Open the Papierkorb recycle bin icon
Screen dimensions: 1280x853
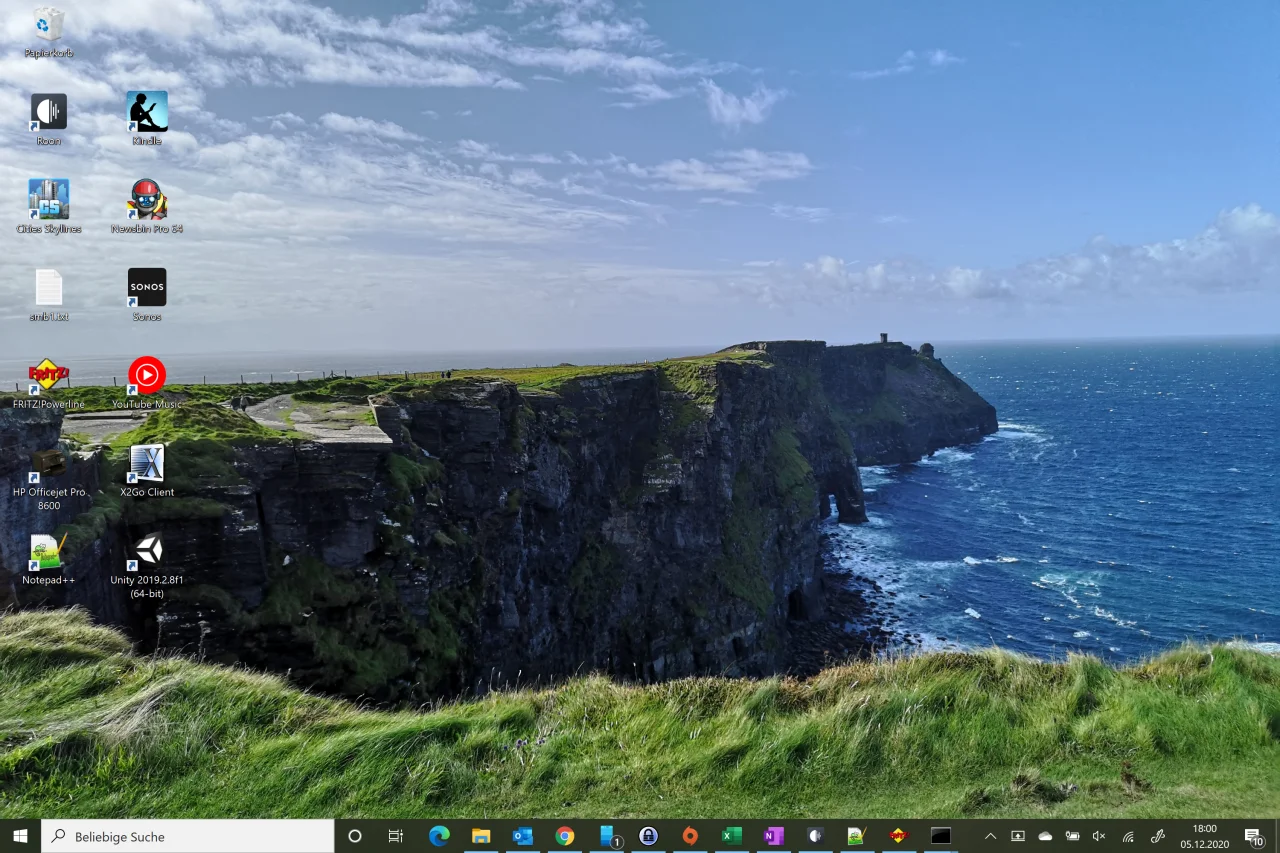coord(48,25)
